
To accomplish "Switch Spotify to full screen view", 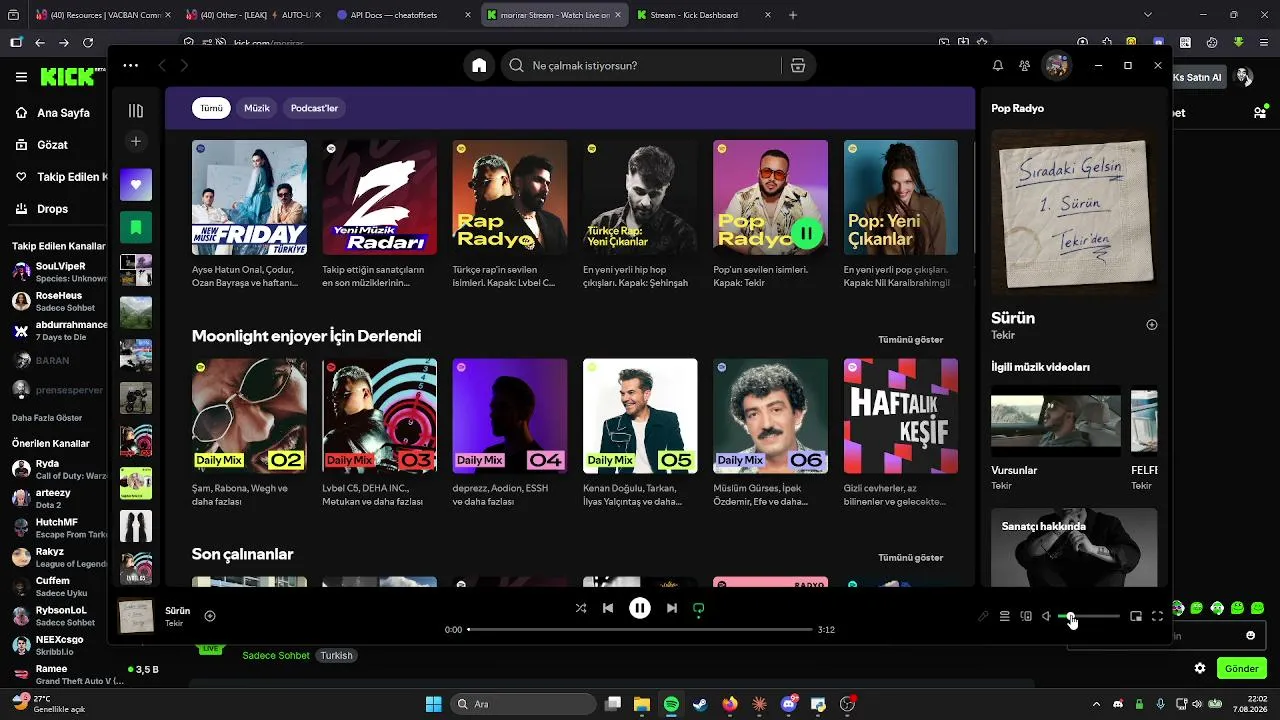I will (x=1158, y=616).
